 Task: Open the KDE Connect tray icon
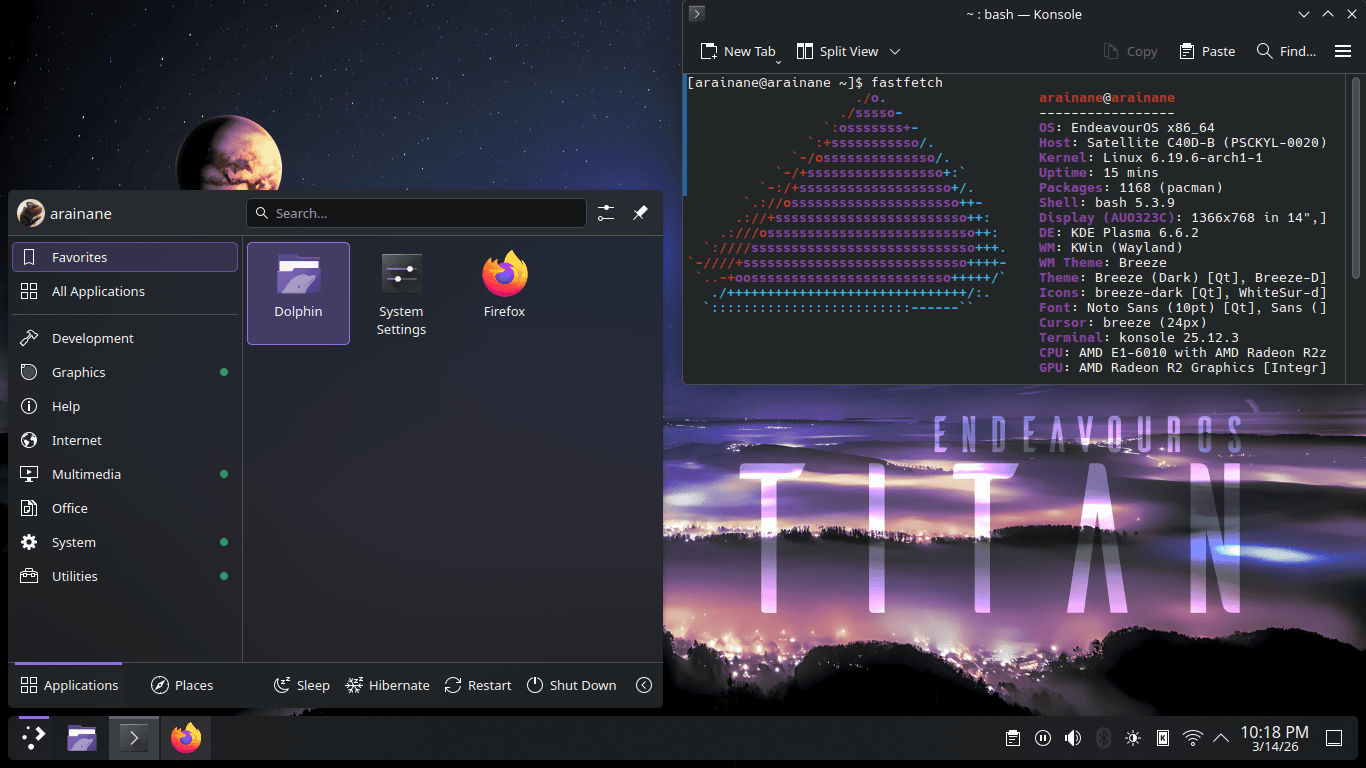tap(1163, 739)
